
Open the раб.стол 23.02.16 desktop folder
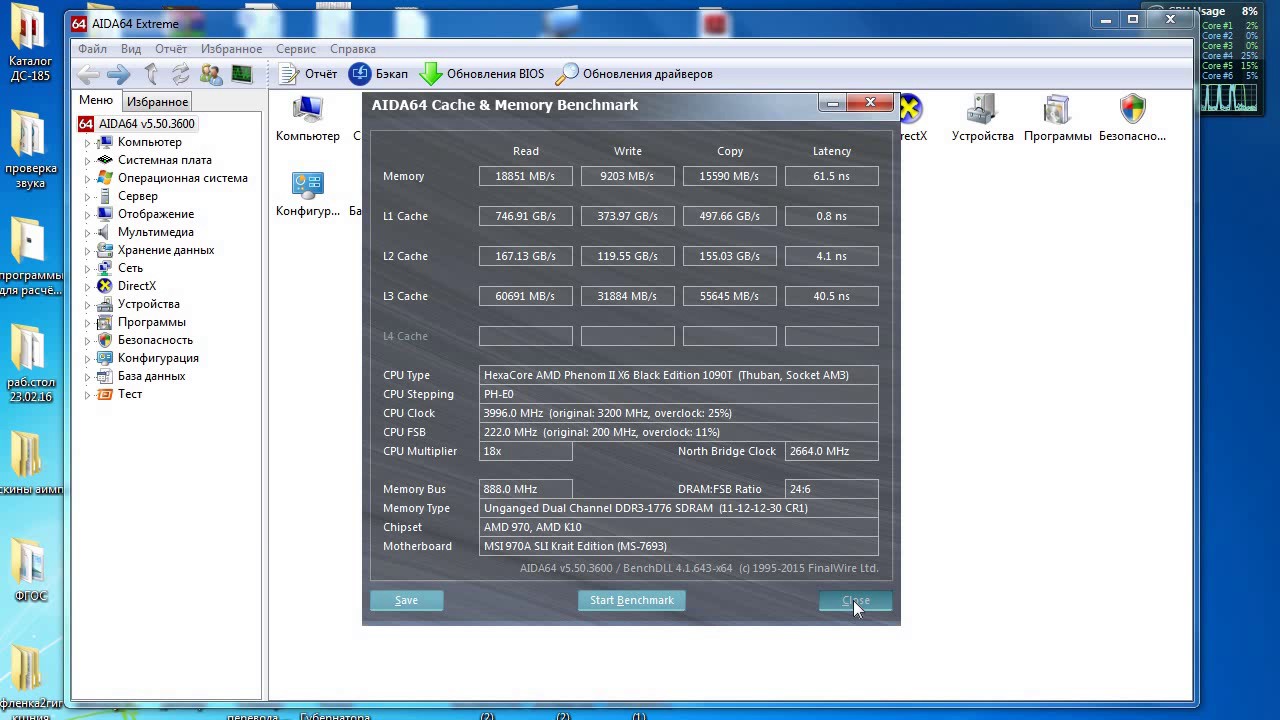30,362
